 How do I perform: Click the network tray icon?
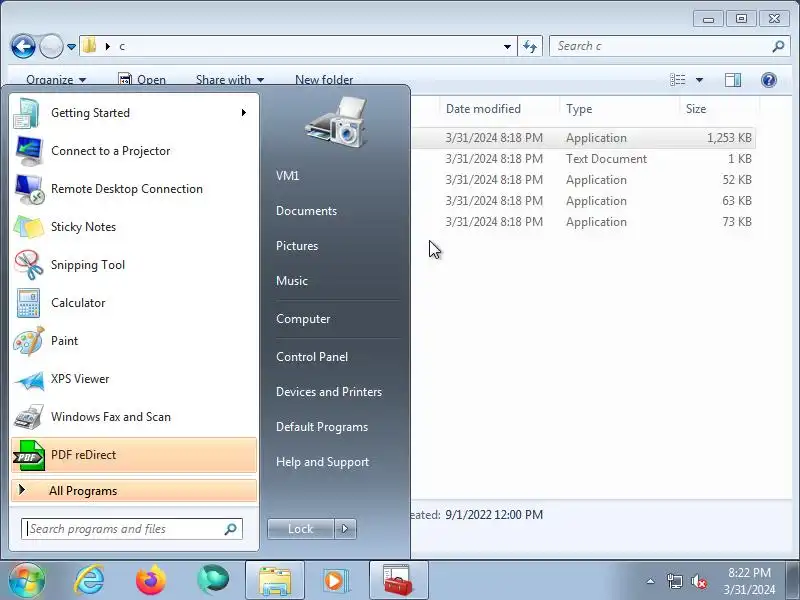click(674, 581)
